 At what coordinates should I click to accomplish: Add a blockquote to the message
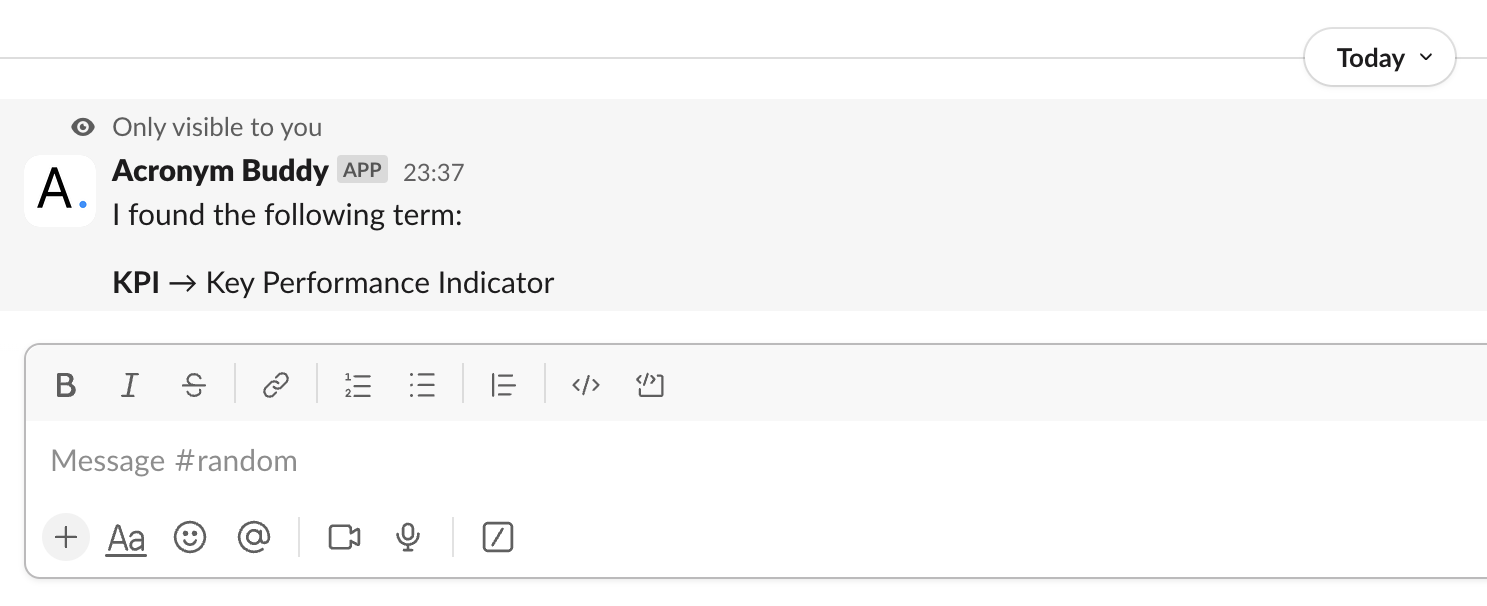503,385
